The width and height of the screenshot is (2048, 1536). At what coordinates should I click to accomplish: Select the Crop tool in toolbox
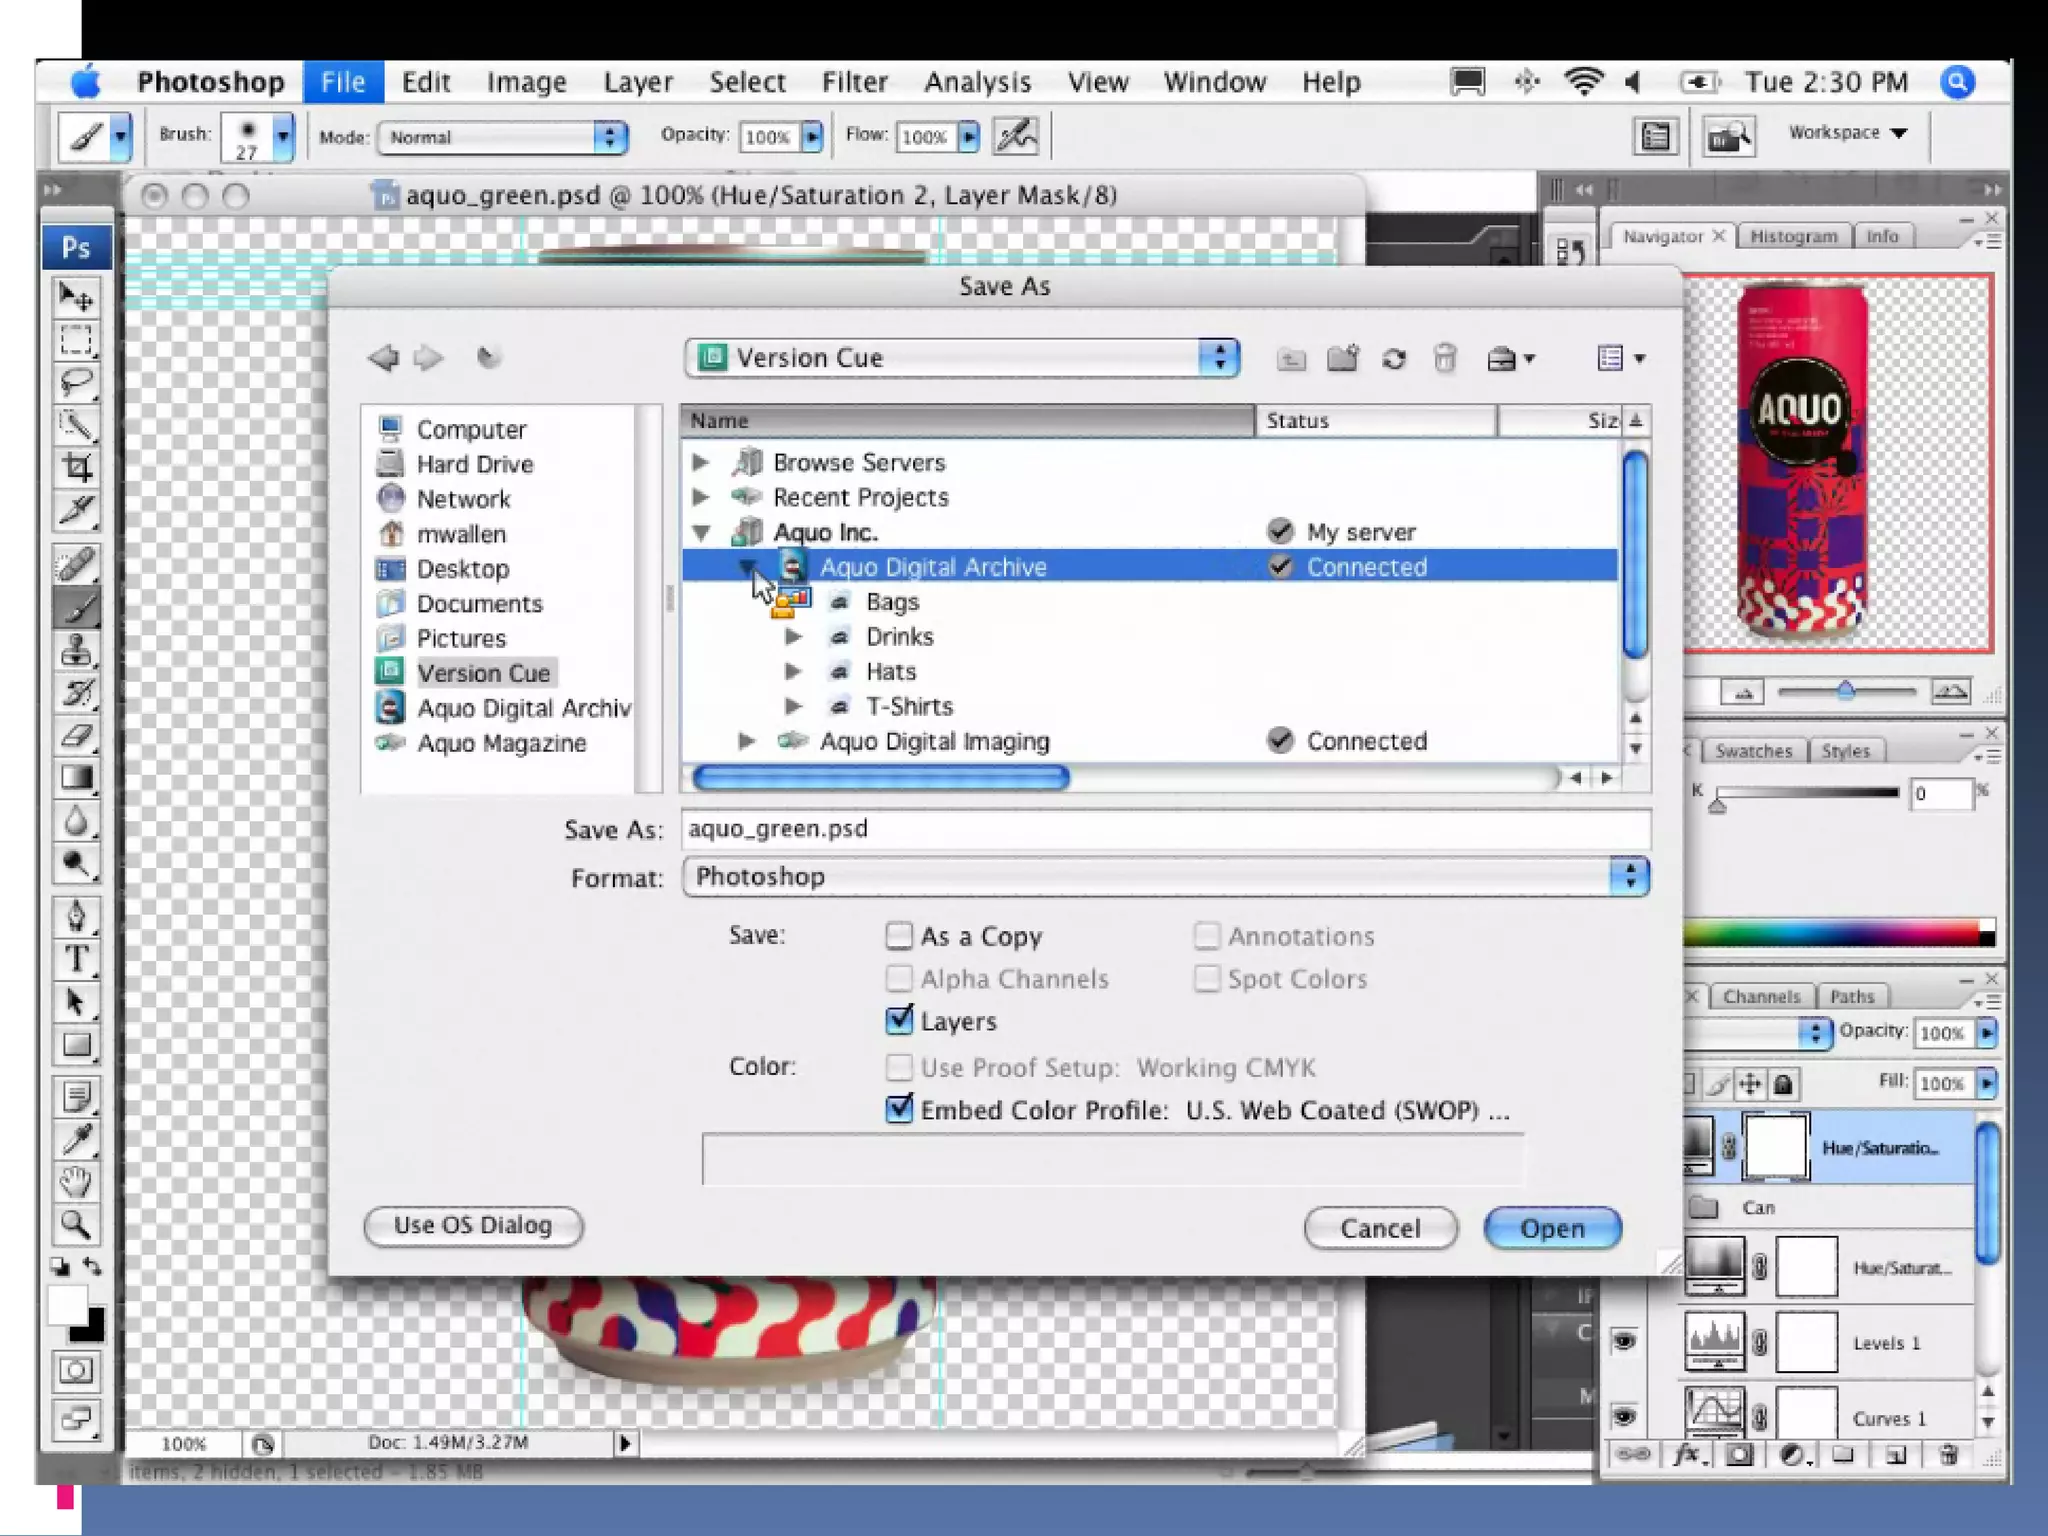click(76, 467)
